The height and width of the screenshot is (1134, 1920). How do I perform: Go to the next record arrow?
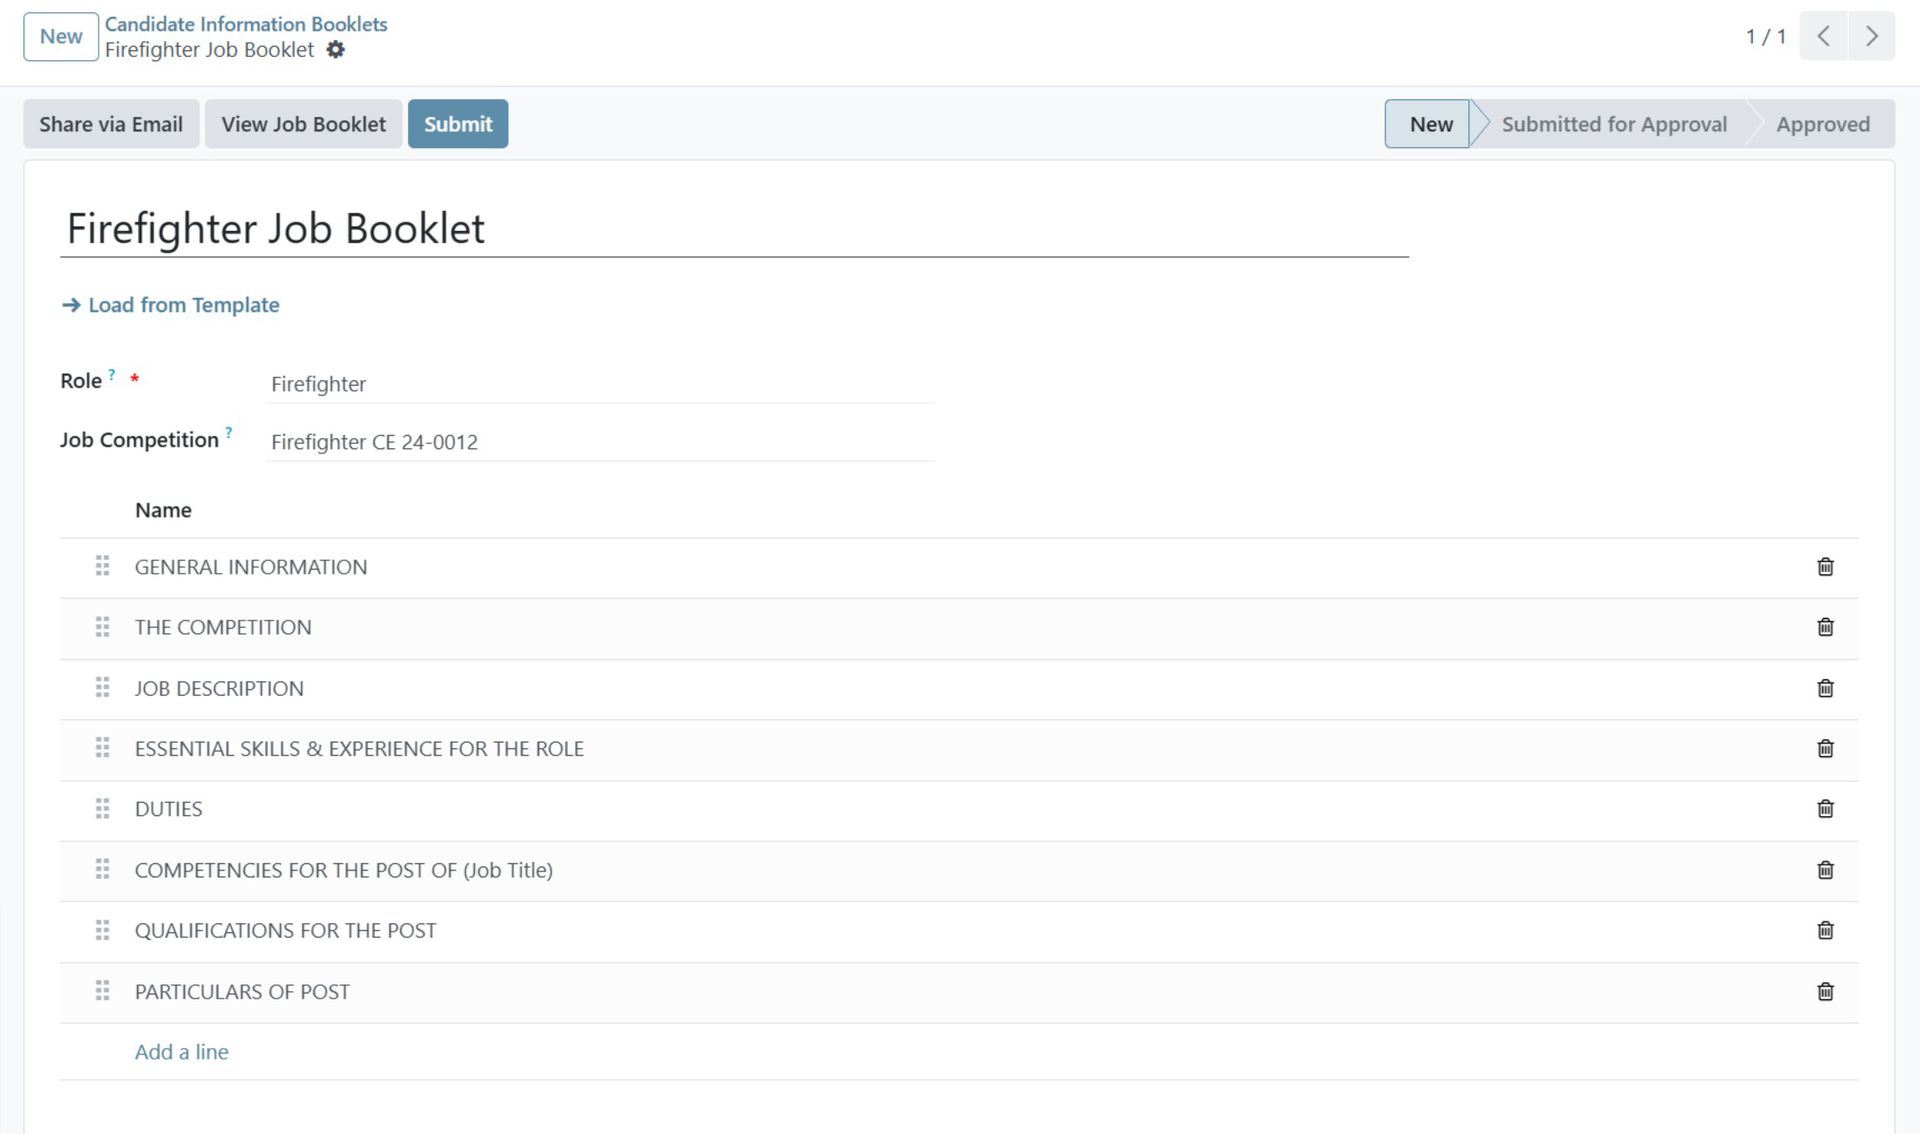pos(1871,36)
